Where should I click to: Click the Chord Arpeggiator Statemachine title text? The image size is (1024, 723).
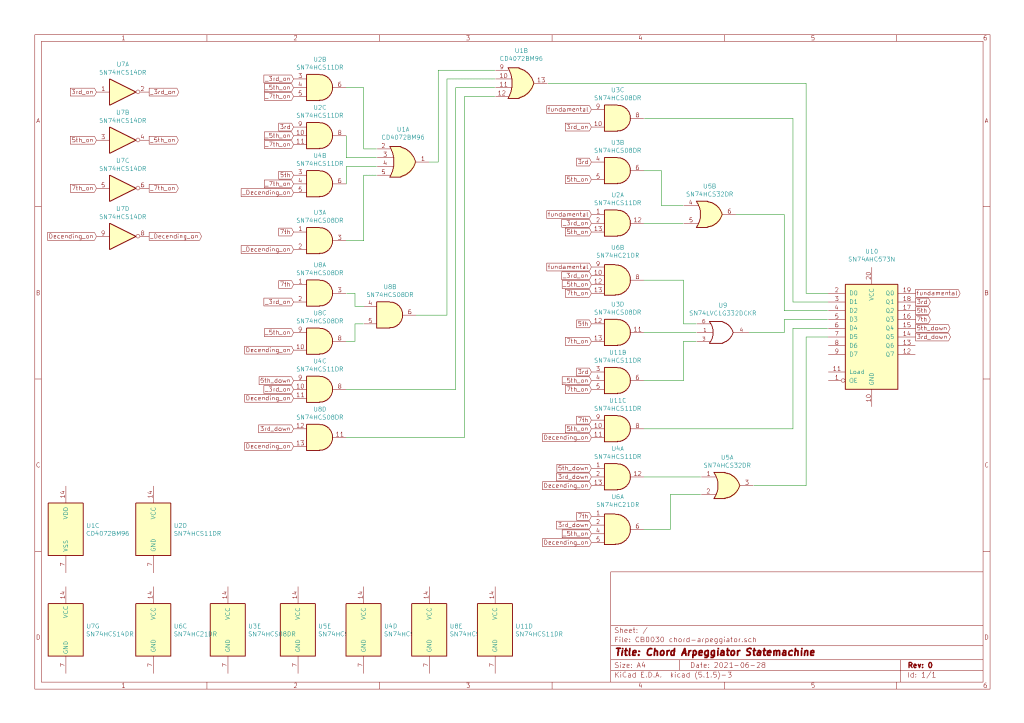[x=729, y=653]
